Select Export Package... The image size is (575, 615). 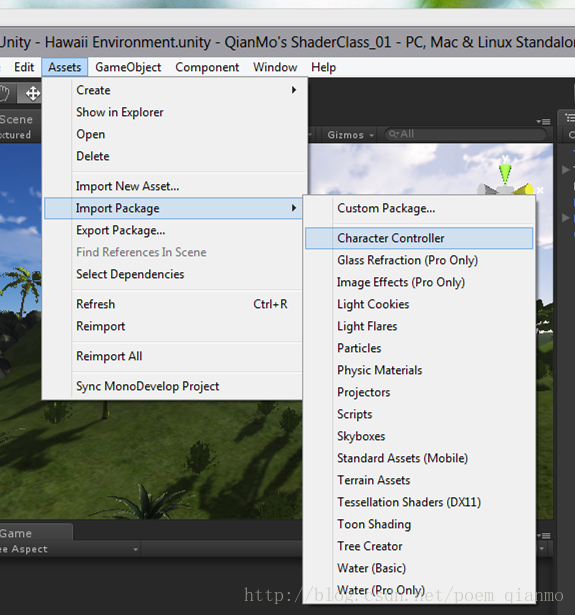tap(175, 230)
